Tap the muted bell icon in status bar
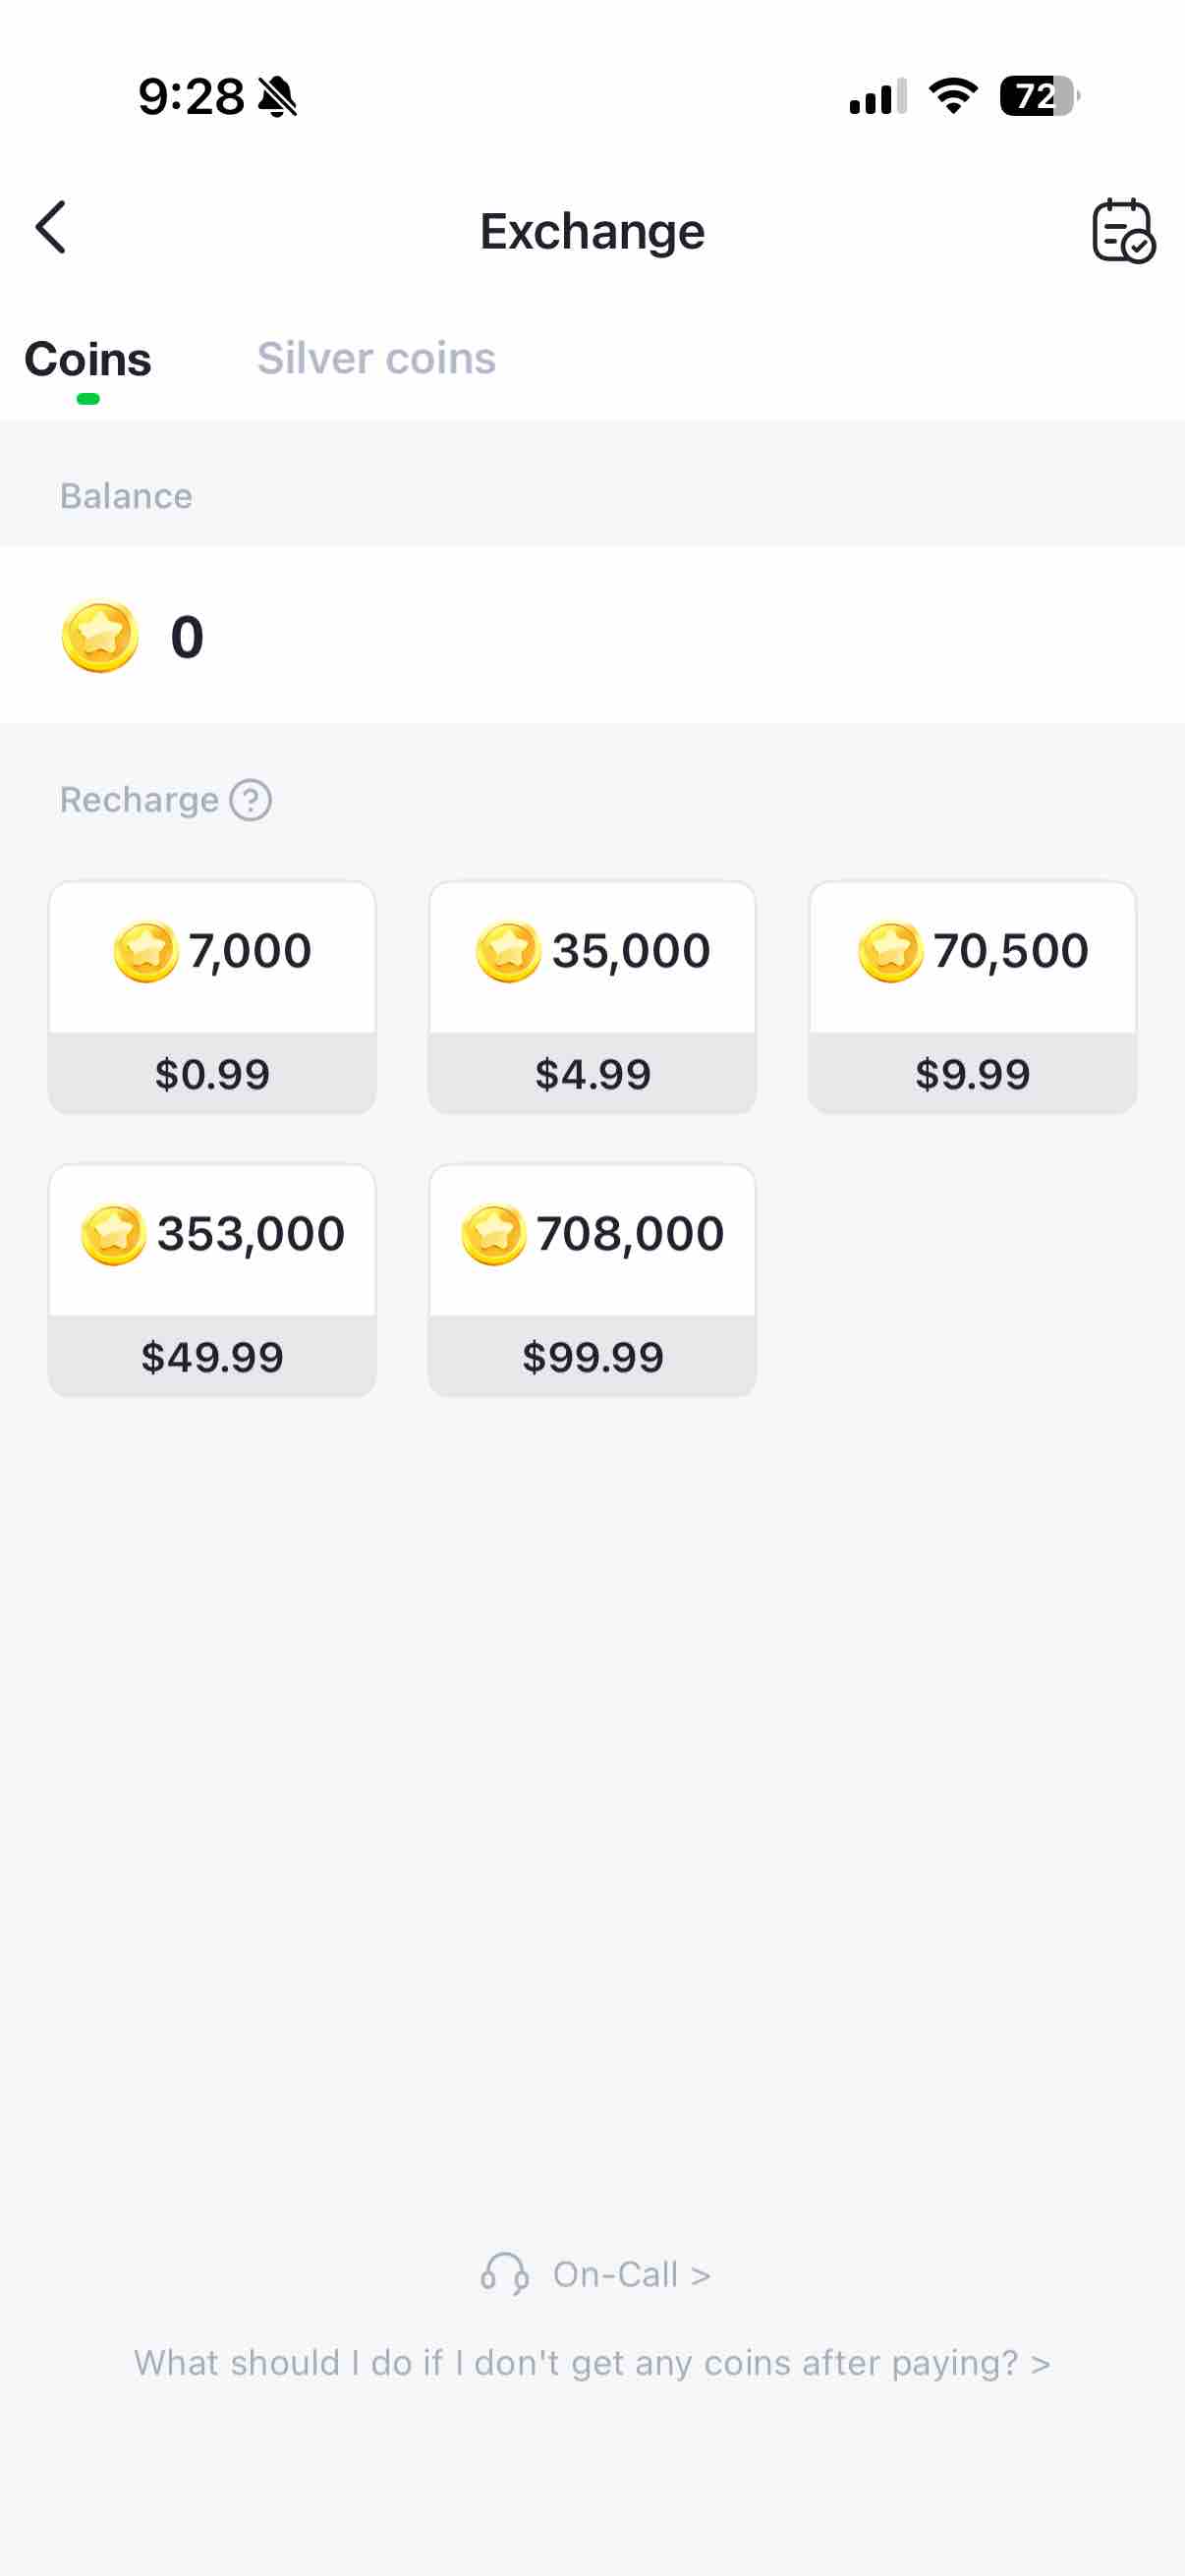 click(x=277, y=97)
